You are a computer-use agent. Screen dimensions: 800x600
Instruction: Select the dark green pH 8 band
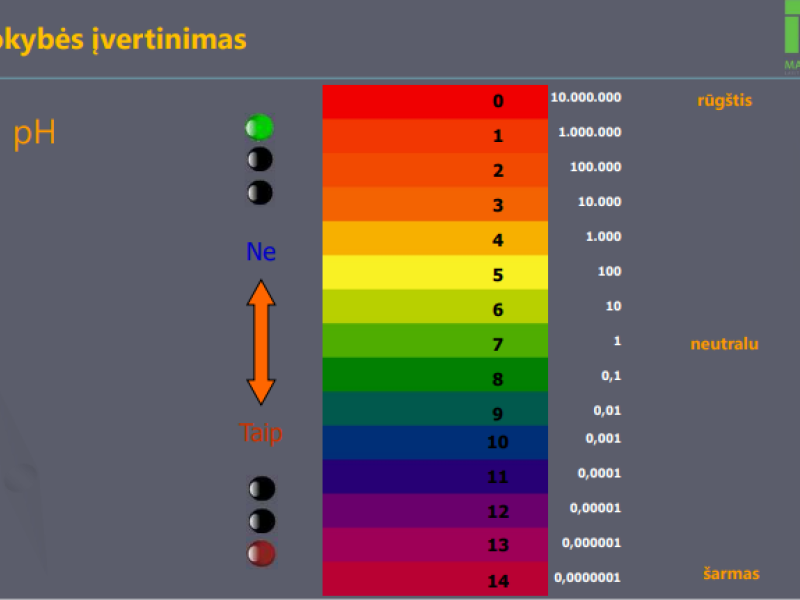pos(435,375)
